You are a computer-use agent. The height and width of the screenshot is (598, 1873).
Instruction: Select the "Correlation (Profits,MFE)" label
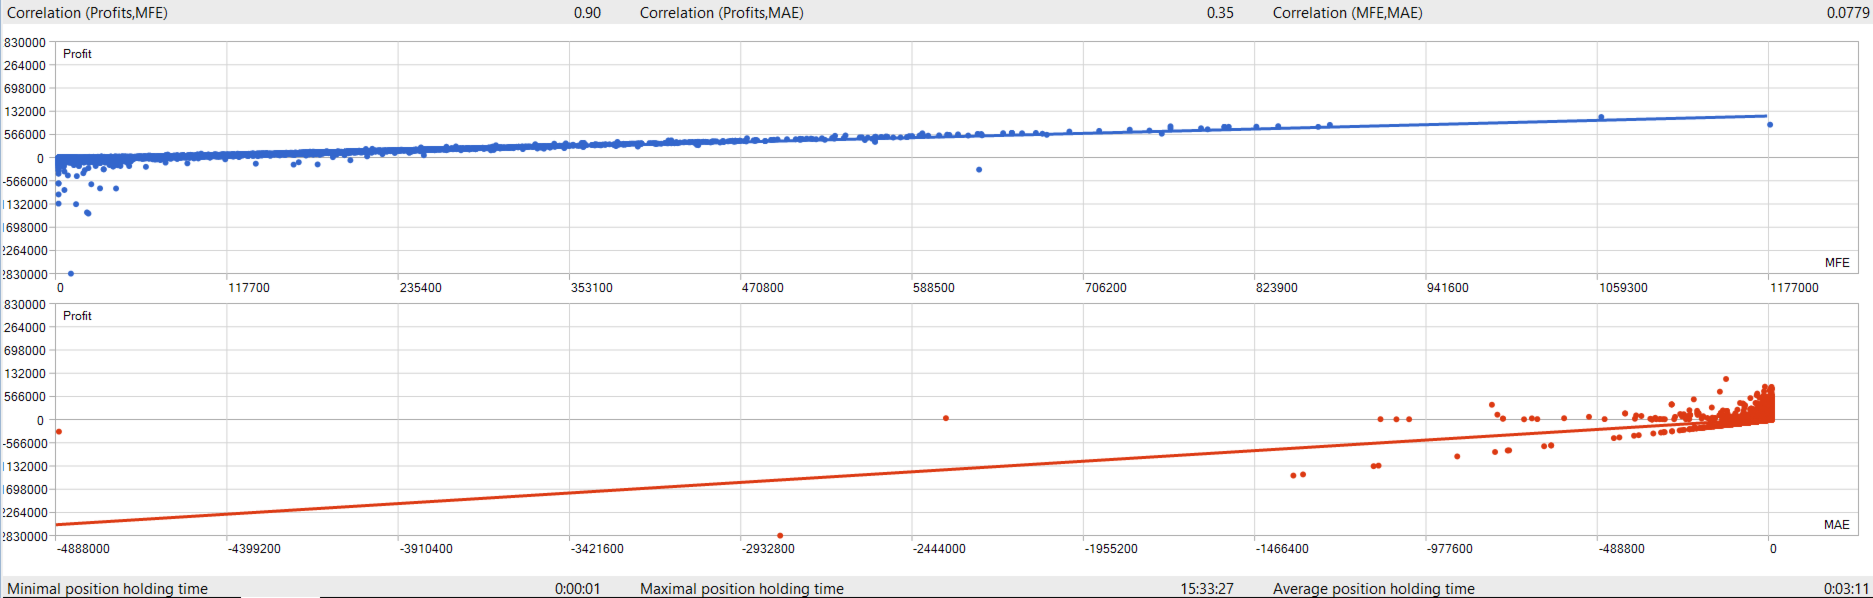[x=87, y=13]
